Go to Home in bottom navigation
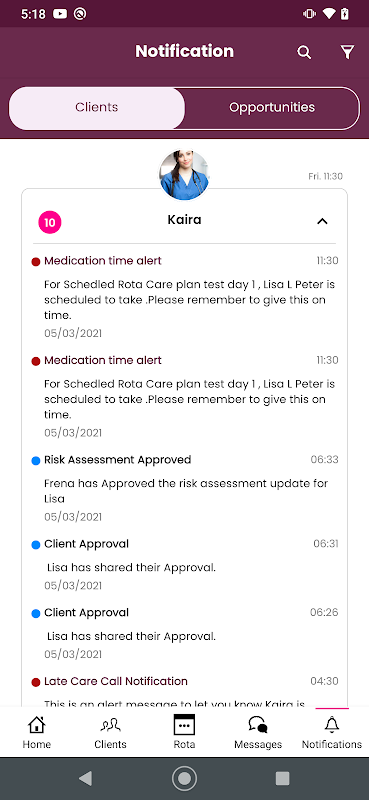The width and height of the screenshot is (369, 800). [37, 732]
